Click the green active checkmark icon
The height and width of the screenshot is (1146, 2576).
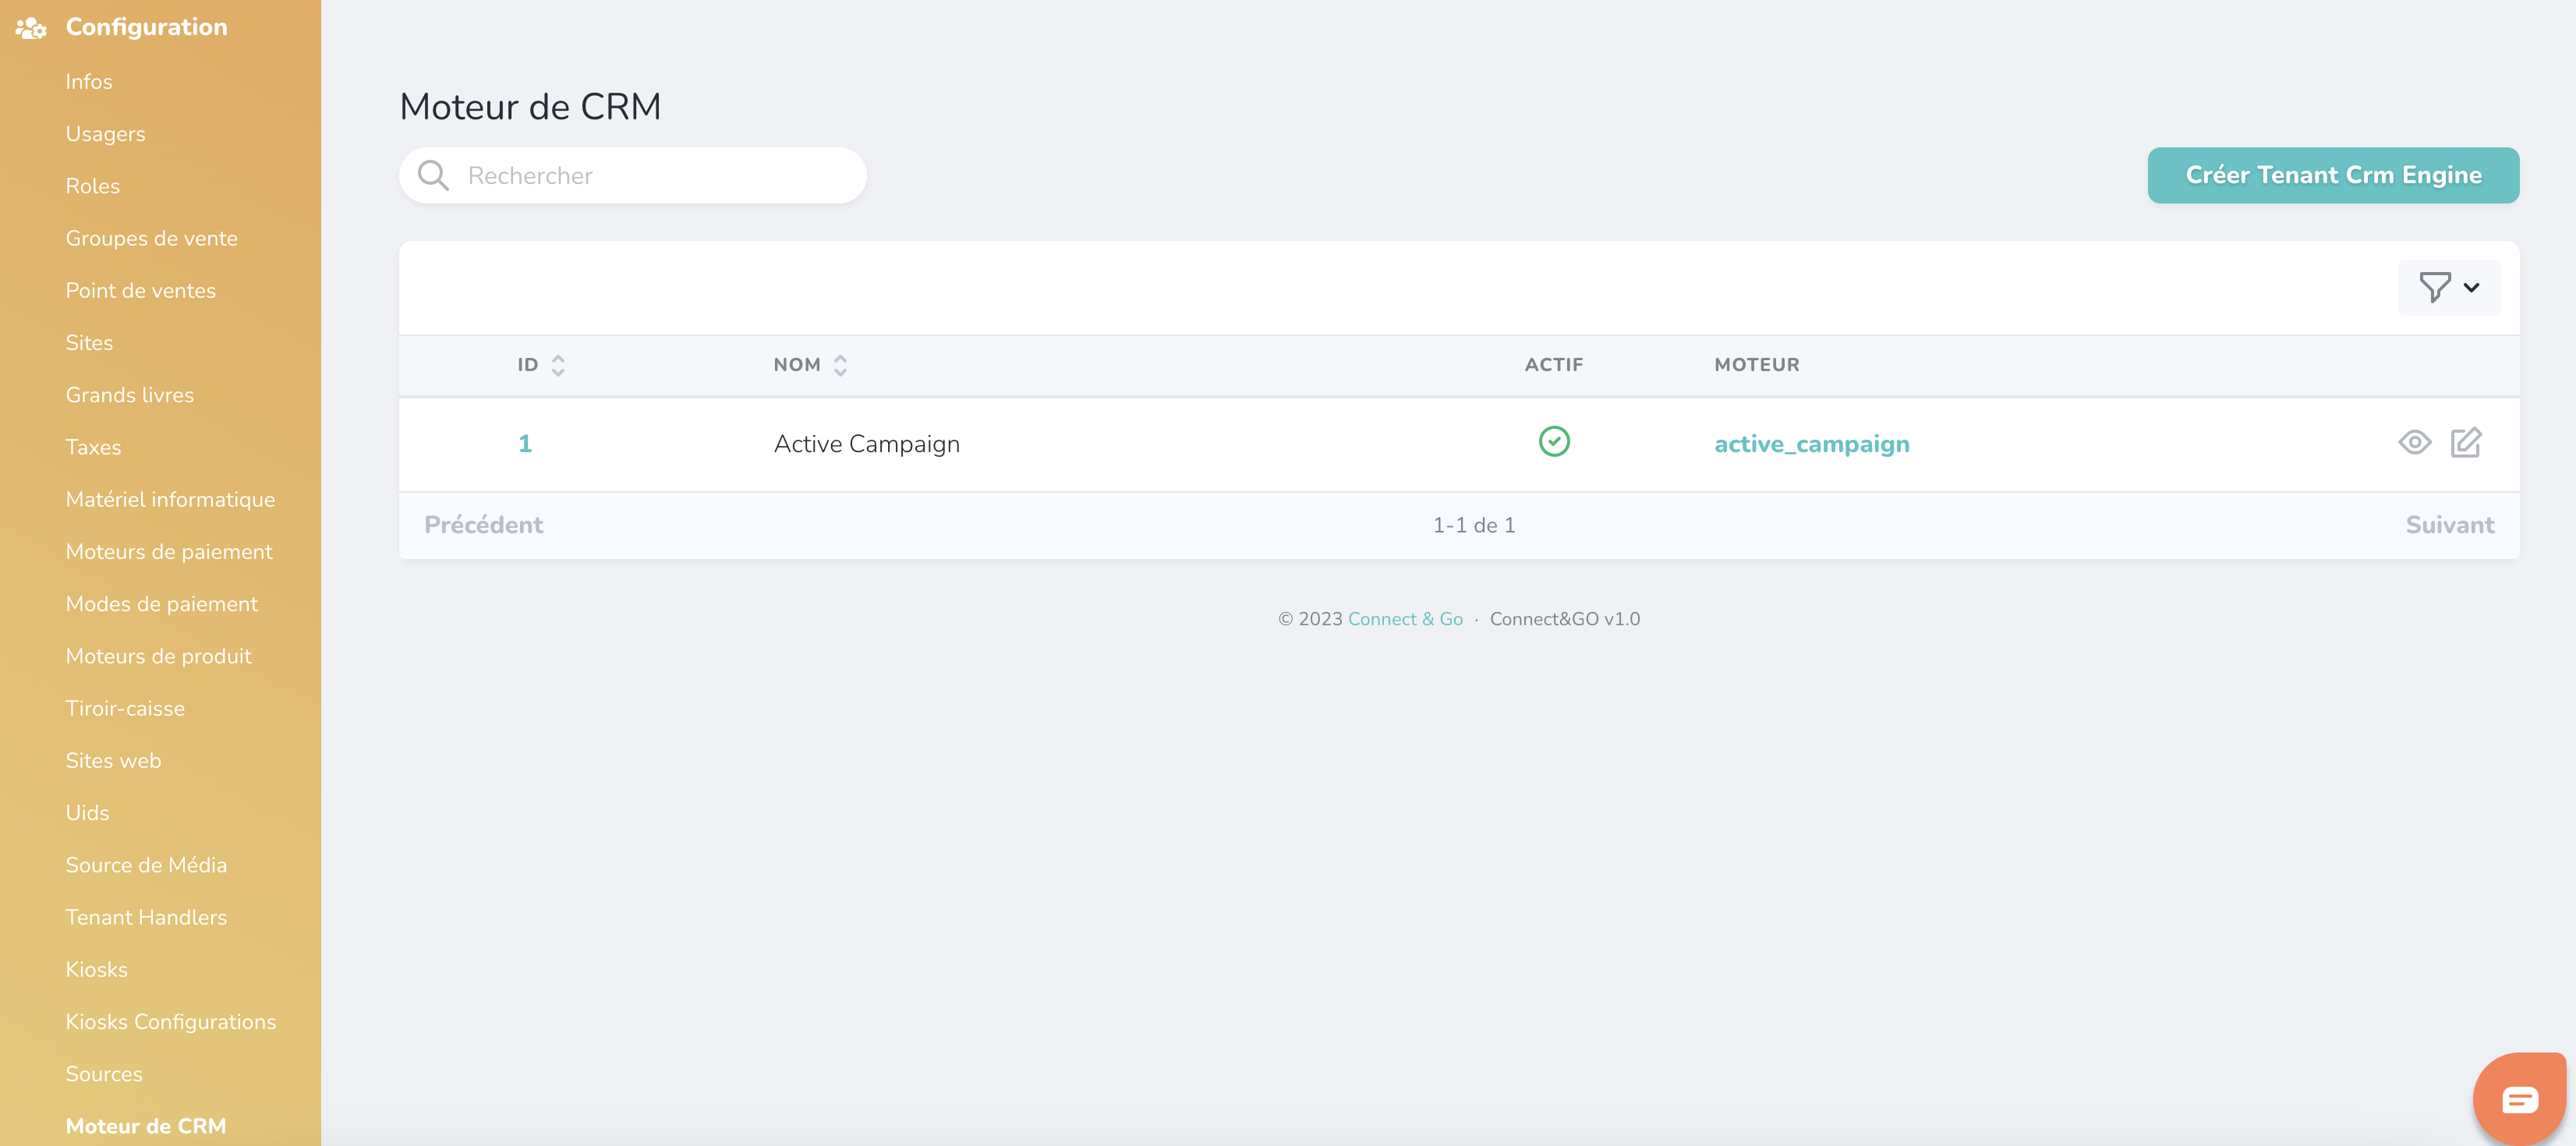click(x=1553, y=441)
